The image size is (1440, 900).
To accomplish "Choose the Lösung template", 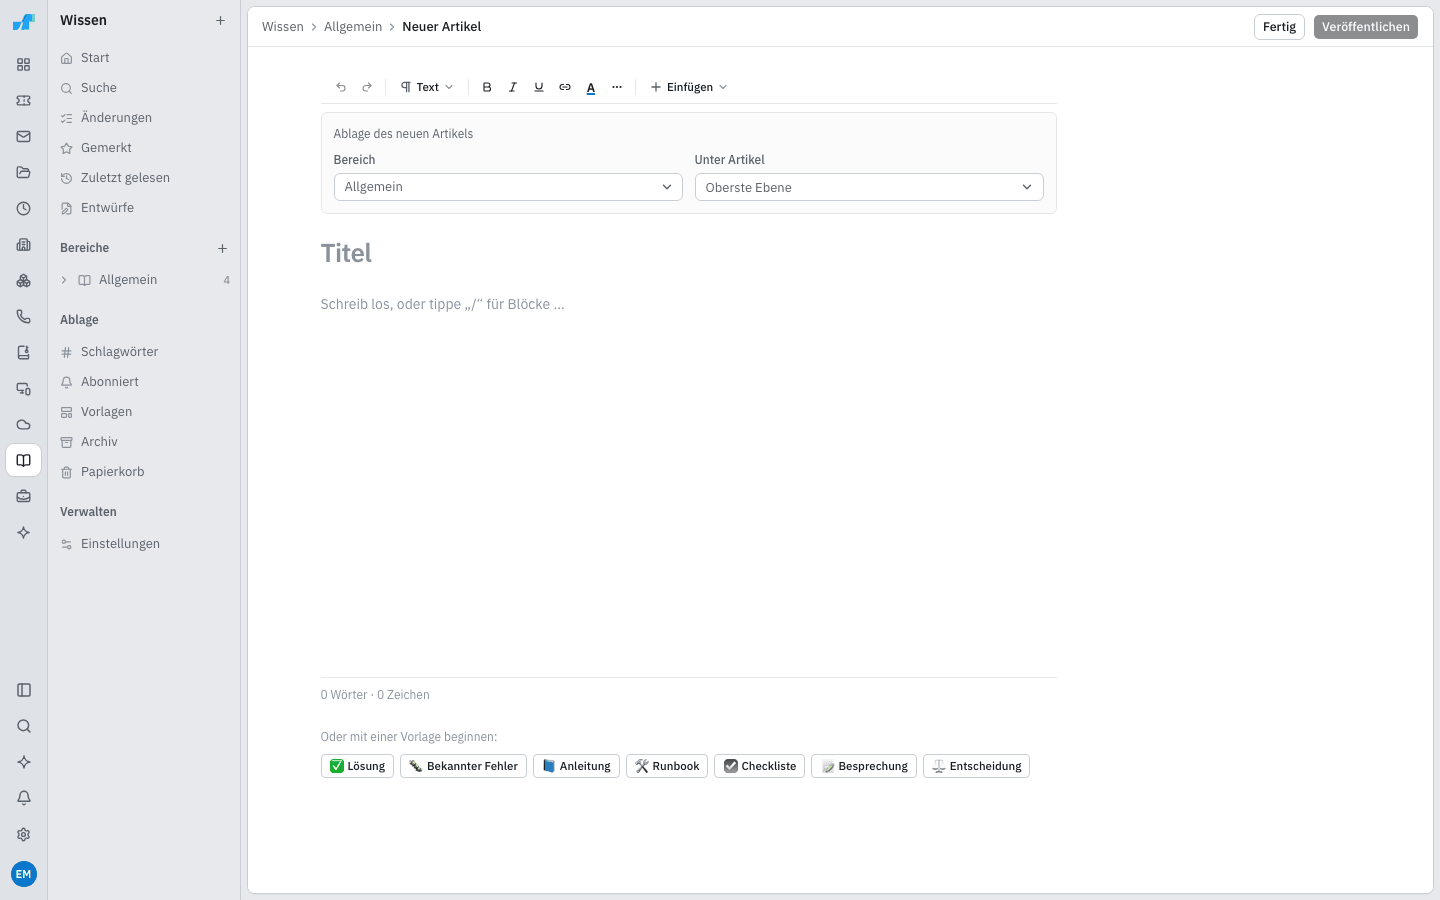I will tap(357, 766).
